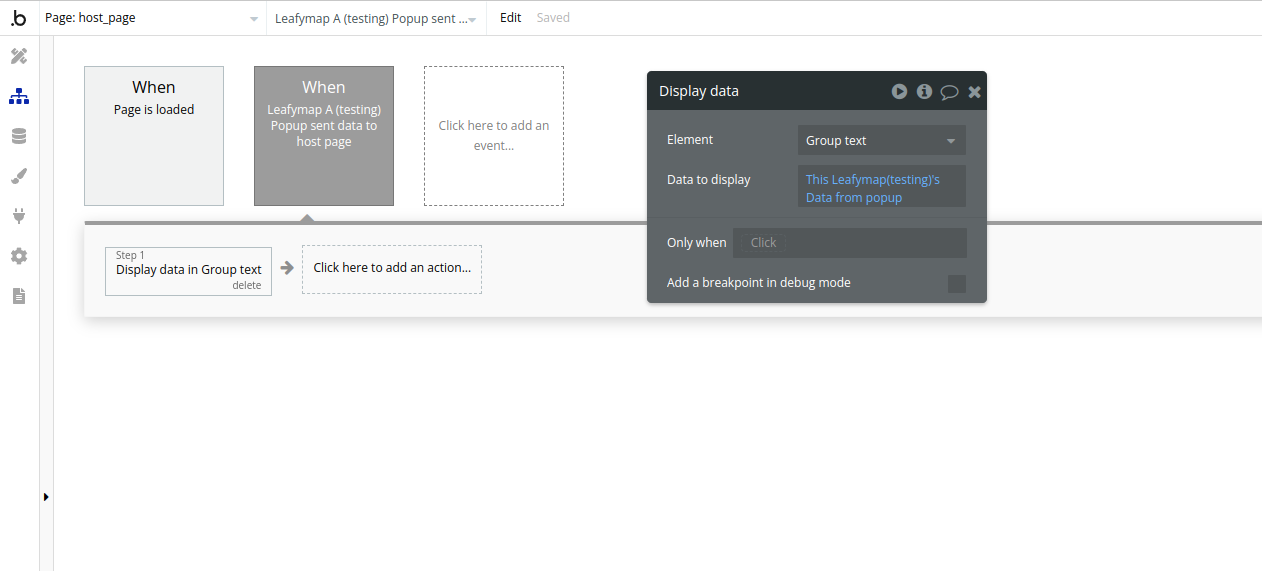Open the Logs tab document icon
This screenshot has width=1262, height=571.
[x=18, y=296]
